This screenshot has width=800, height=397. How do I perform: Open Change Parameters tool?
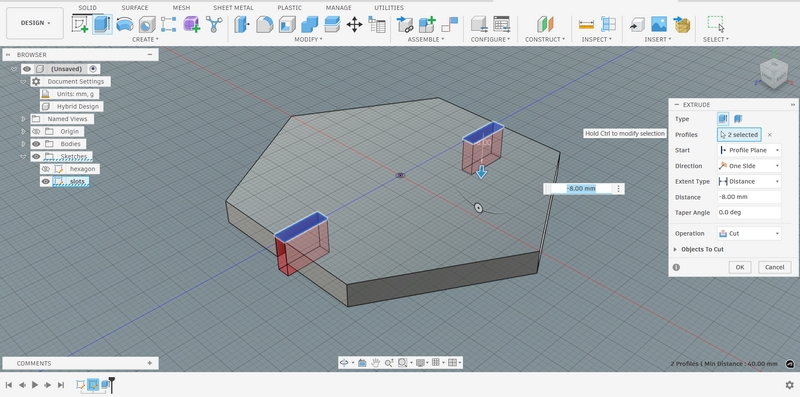click(x=377, y=24)
